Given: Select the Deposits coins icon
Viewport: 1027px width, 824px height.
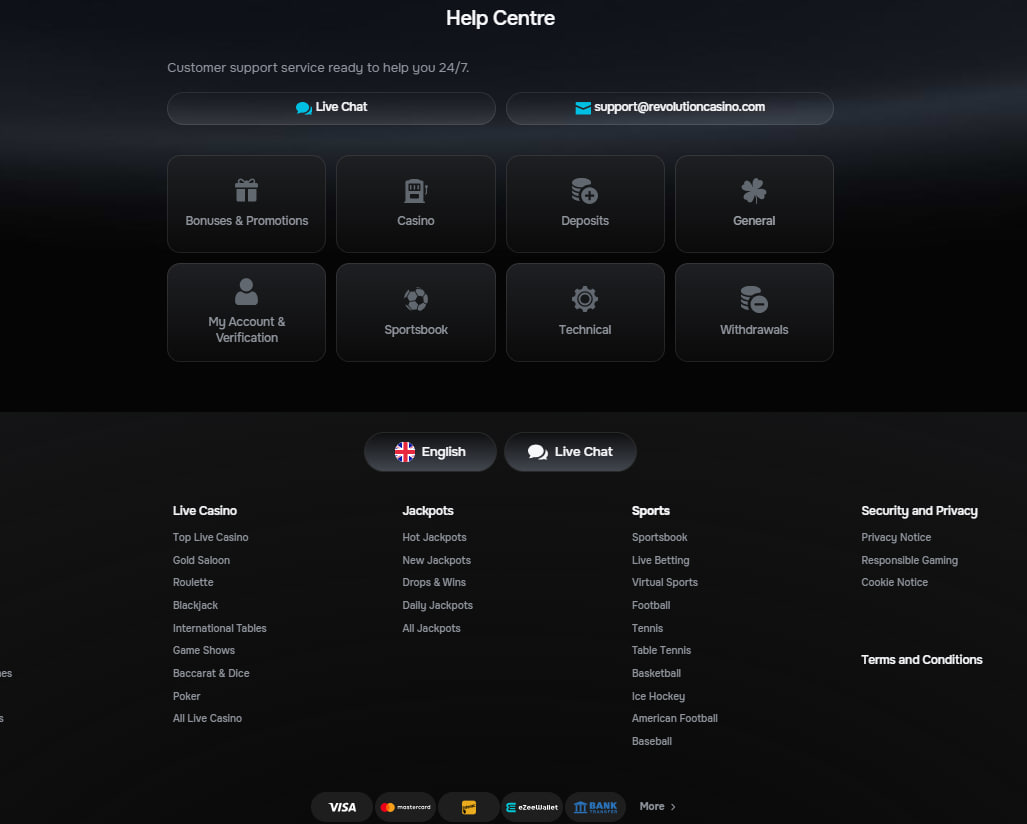Looking at the screenshot, I should [584, 190].
